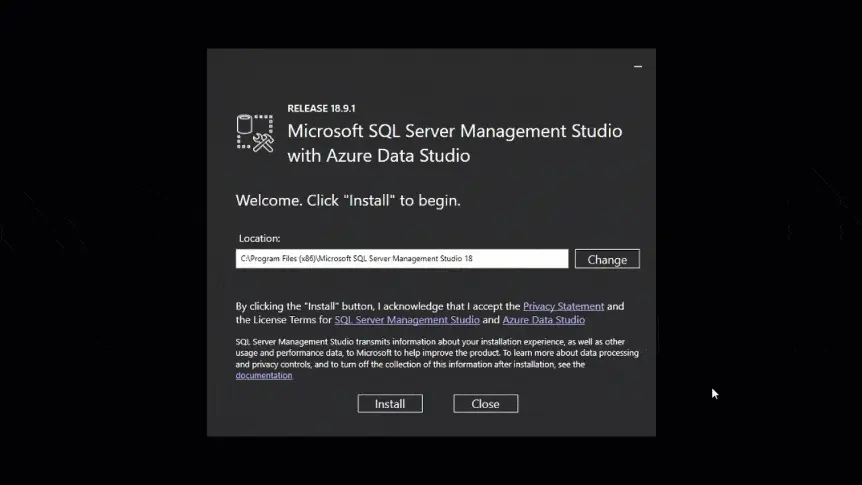This screenshot has height=485, width=862.
Task: Click the "Location:" field label
Action: pos(260,239)
